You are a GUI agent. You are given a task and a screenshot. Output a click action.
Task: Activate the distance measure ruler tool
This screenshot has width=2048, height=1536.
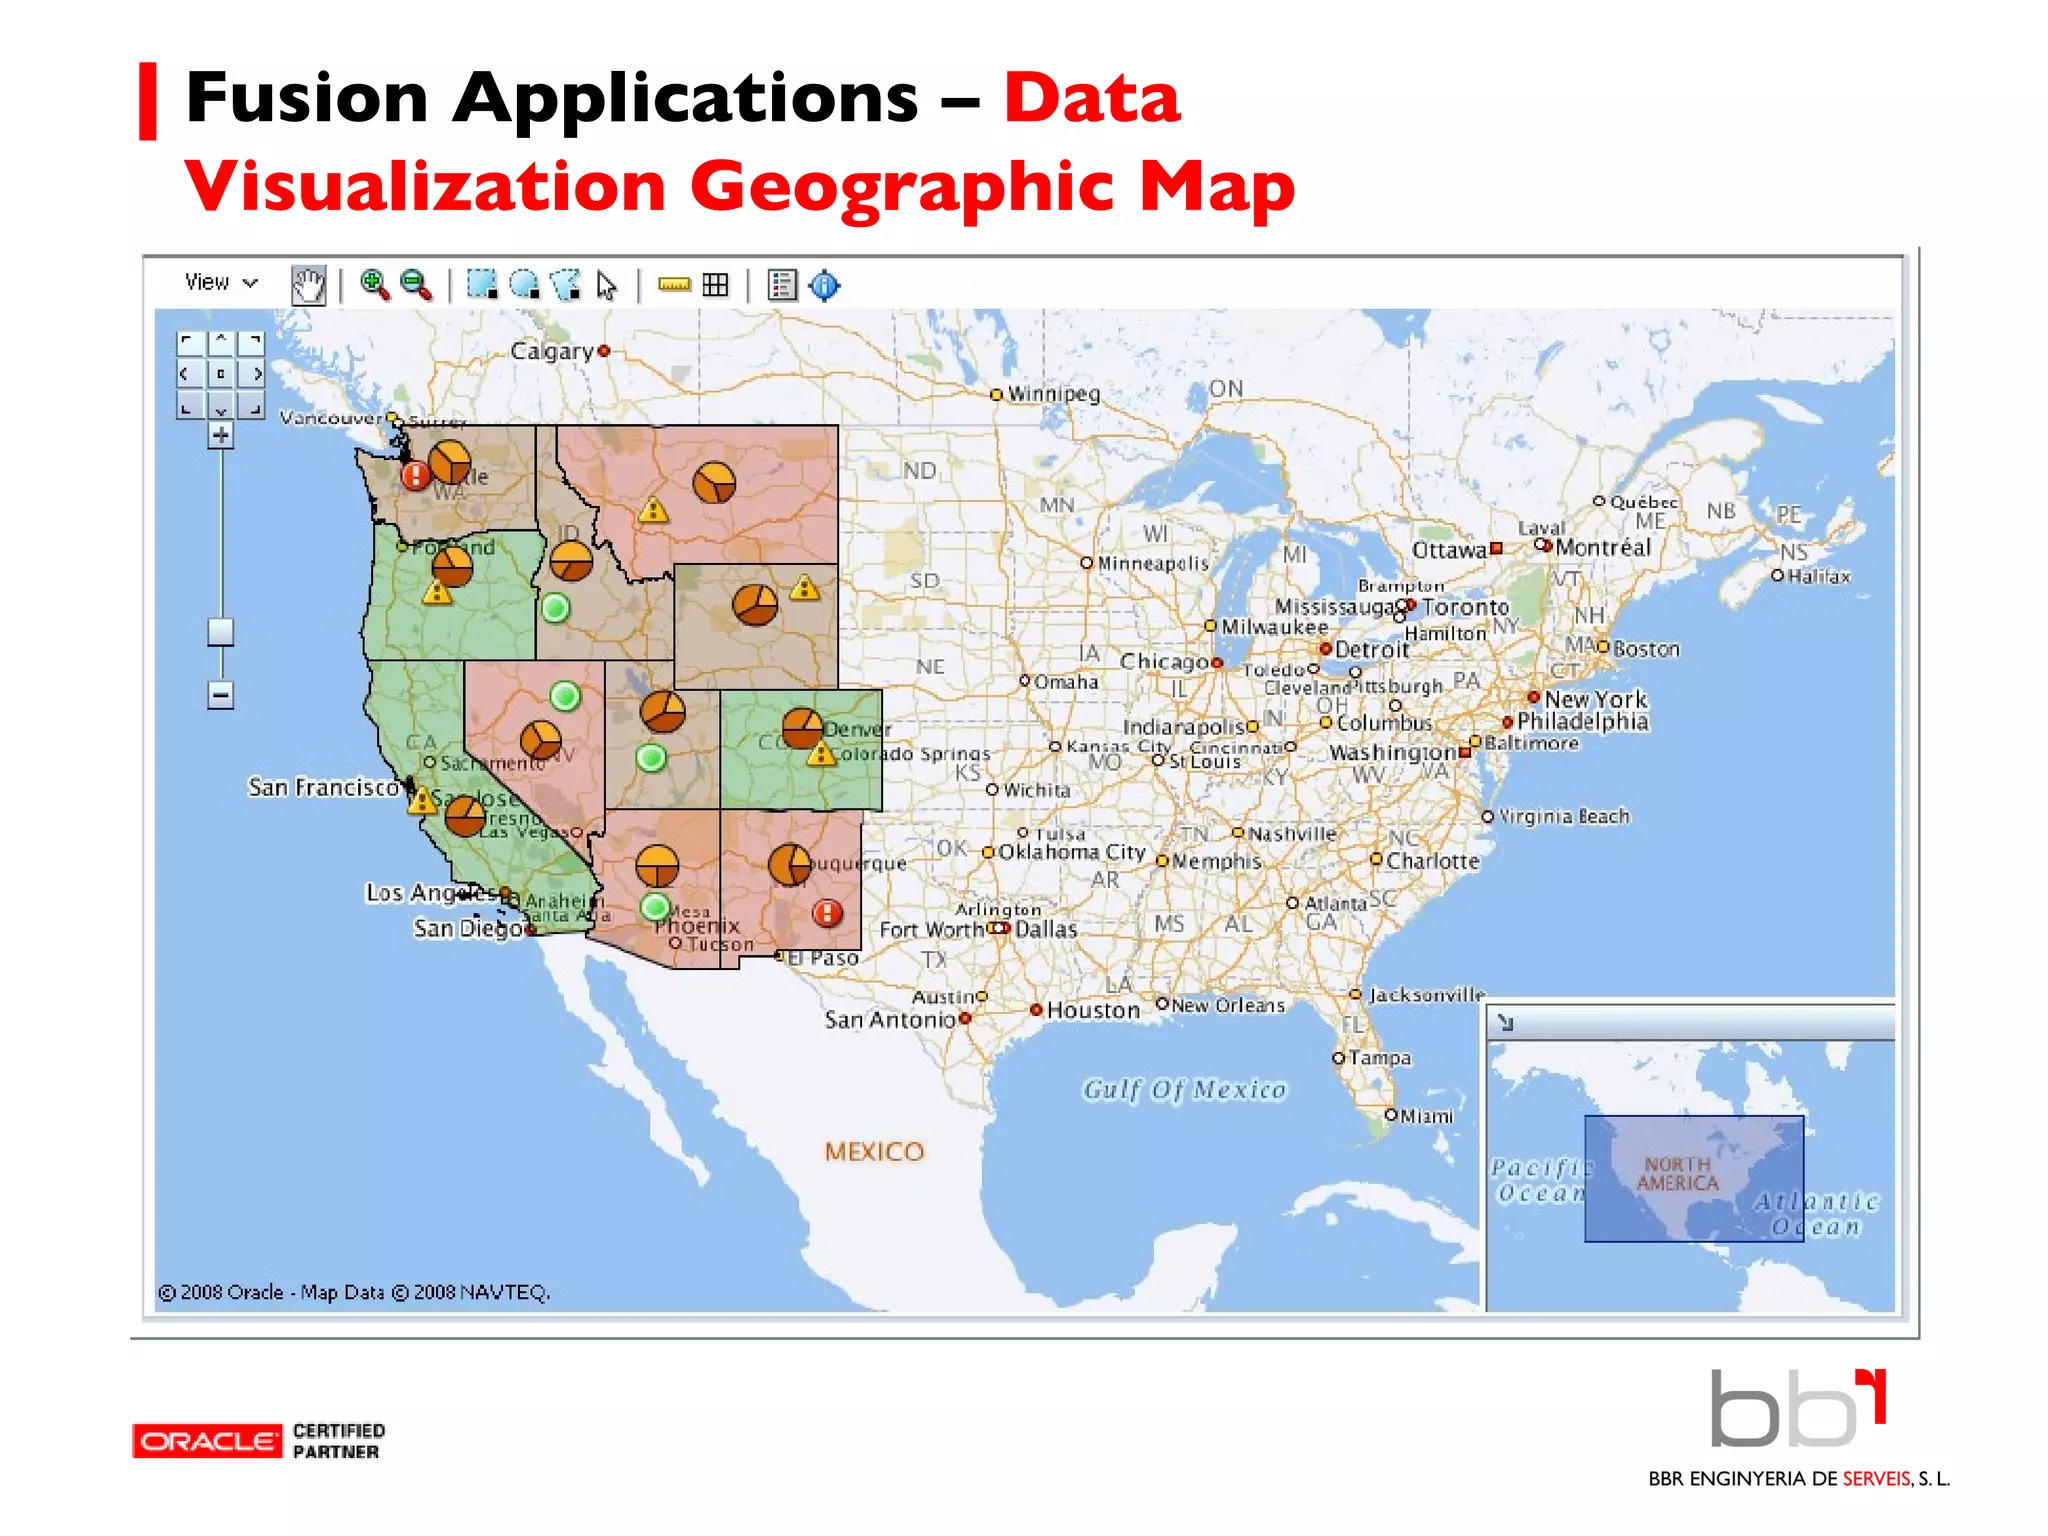click(x=675, y=285)
